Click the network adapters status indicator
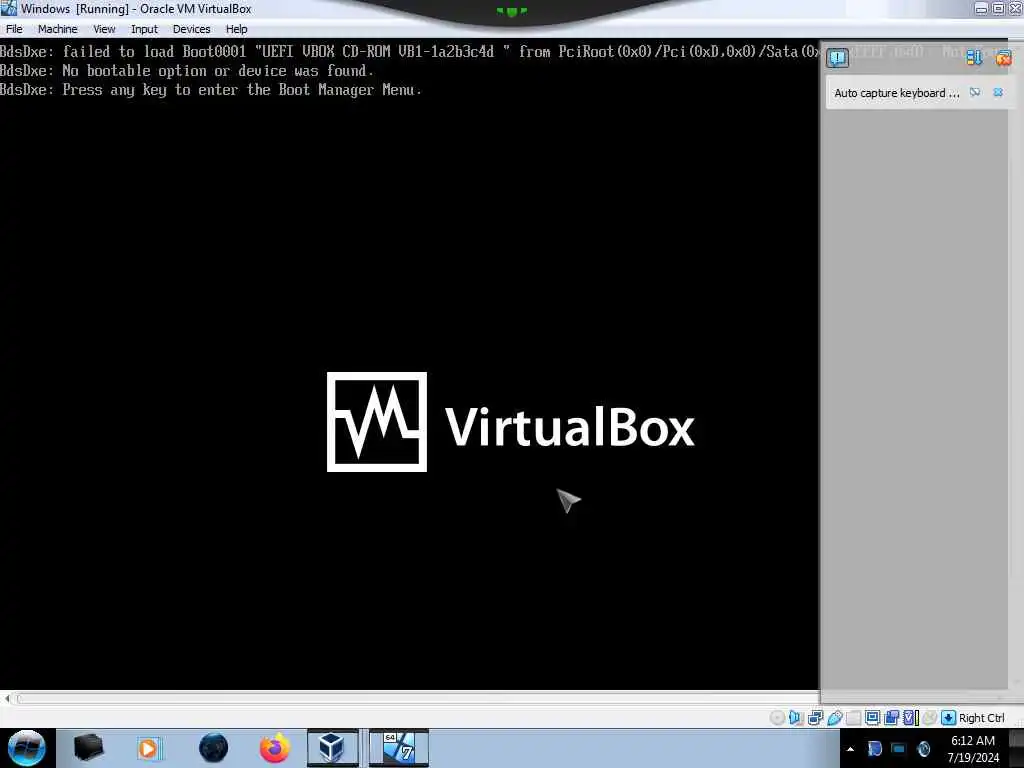 pos(815,718)
